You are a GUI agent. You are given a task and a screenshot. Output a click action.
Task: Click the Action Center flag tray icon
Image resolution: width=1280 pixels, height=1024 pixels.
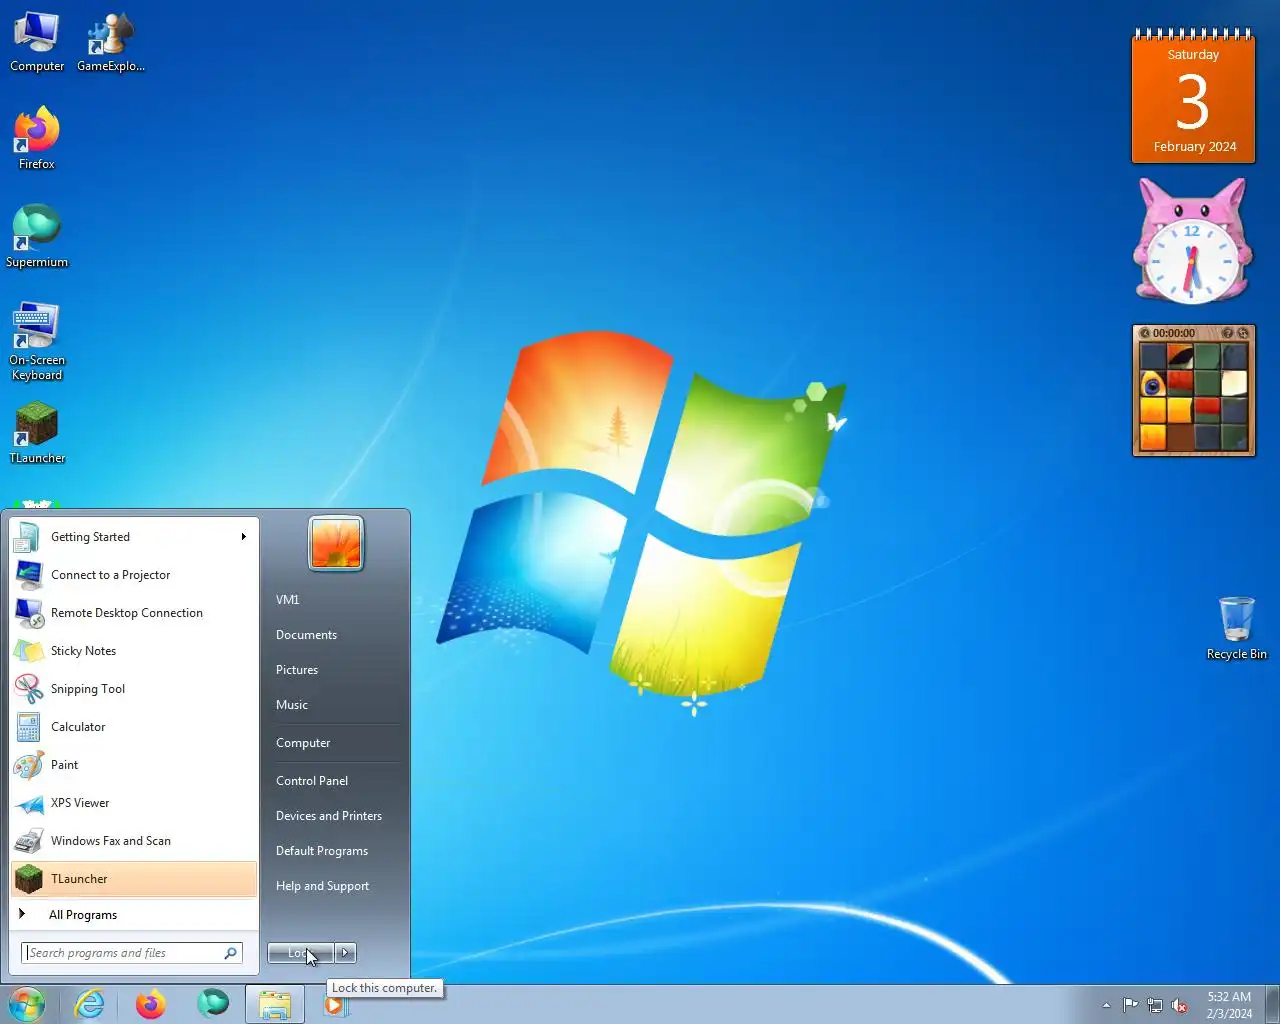(1130, 1005)
